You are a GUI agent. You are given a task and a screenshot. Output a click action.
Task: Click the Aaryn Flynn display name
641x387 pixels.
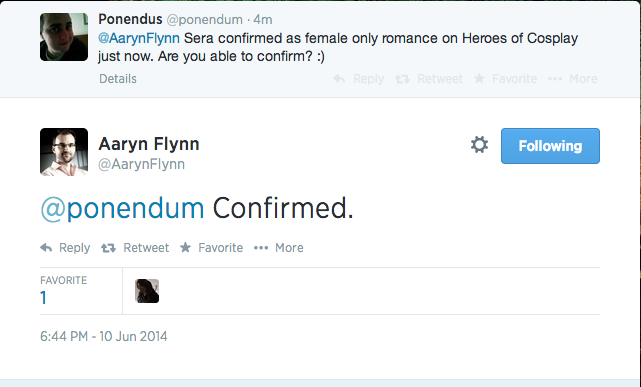(149, 144)
